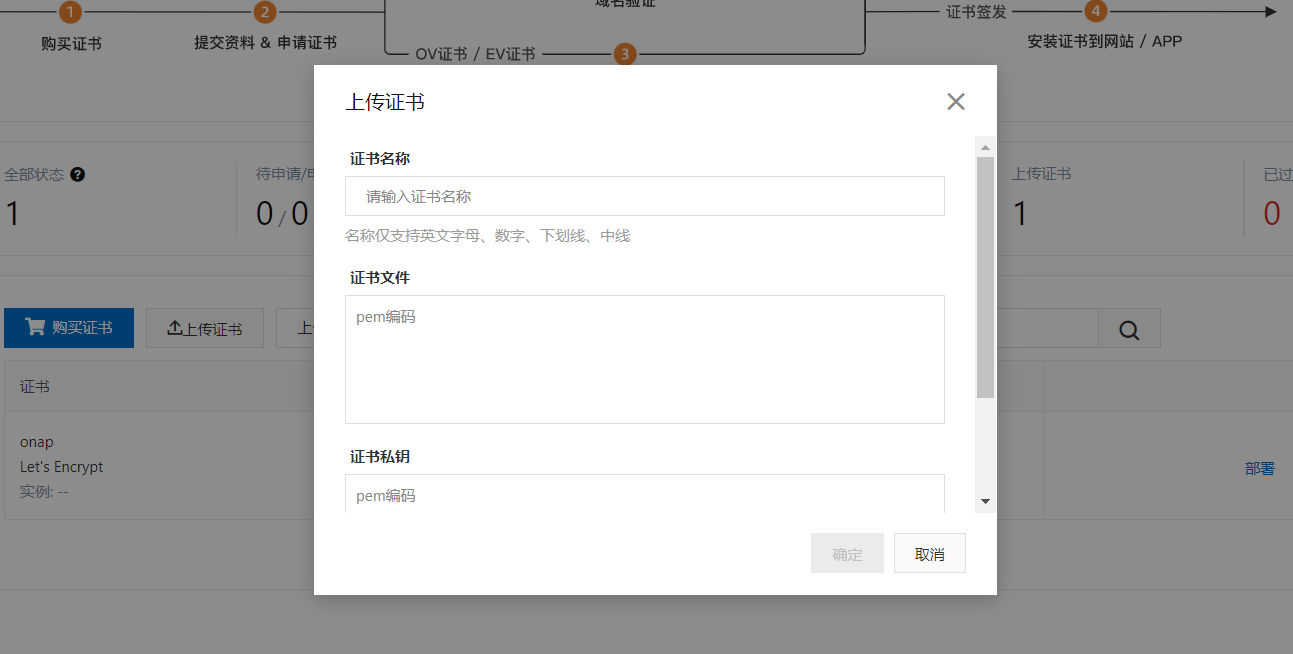Click the 证书私钥 pem编码 field
Viewport: 1293px width, 654px height.
tap(644, 494)
